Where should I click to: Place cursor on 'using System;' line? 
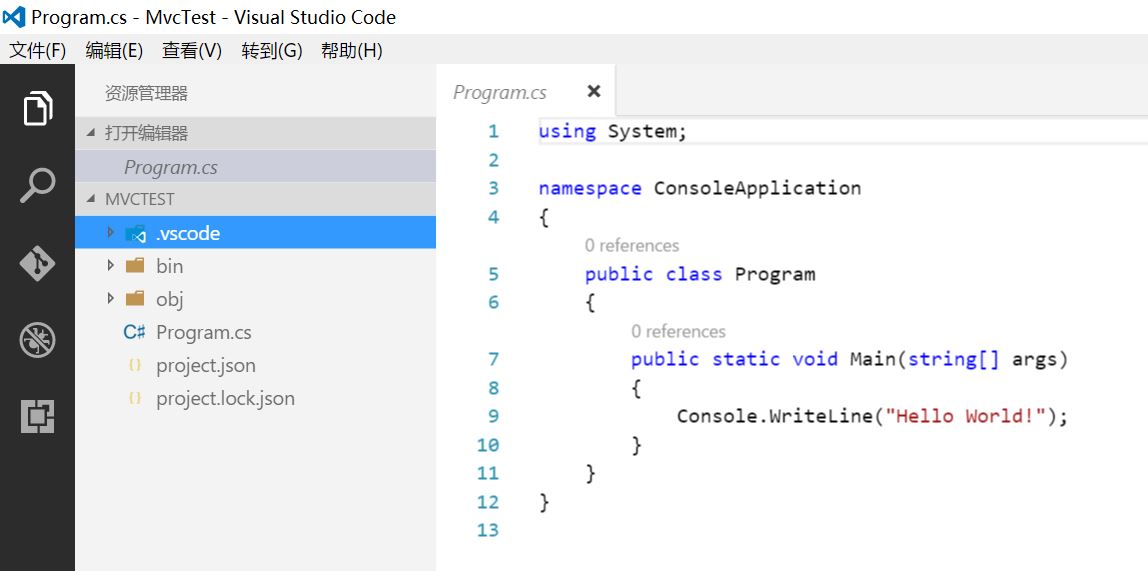coord(613,131)
